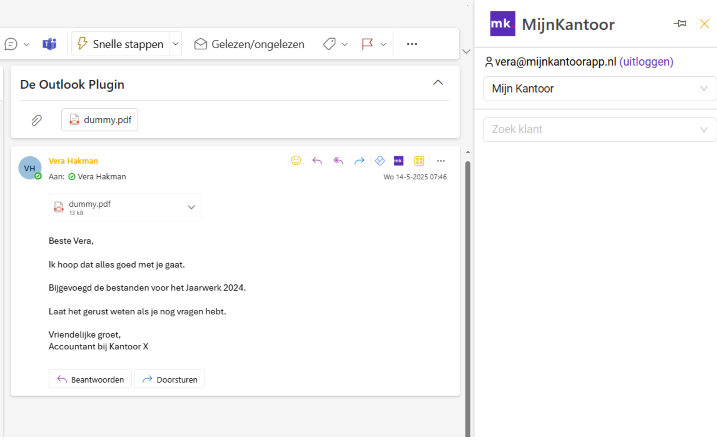Viewport: 717px width, 443px height.
Task: Click recipient Vera Hakman after Aan:
Action: pyautogui.click(x=102, y=176)
